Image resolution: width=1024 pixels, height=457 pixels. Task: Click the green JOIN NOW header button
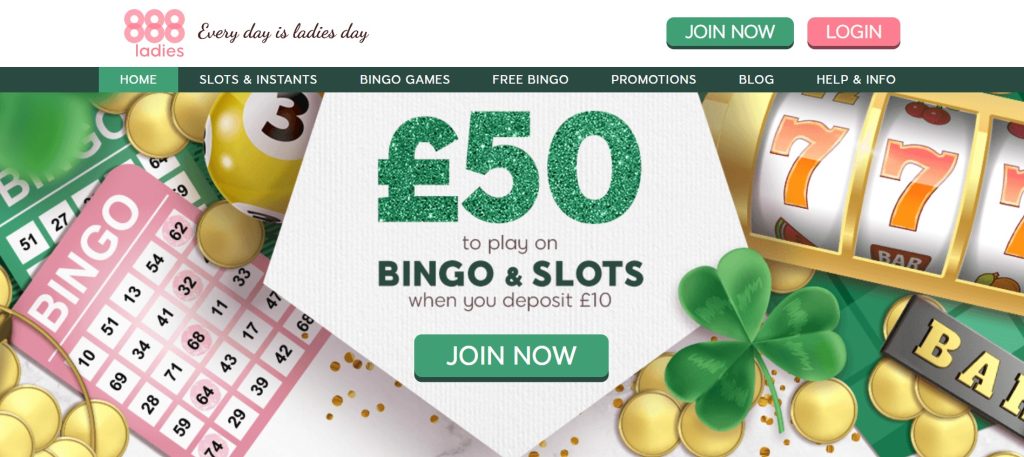coord(729,32)
